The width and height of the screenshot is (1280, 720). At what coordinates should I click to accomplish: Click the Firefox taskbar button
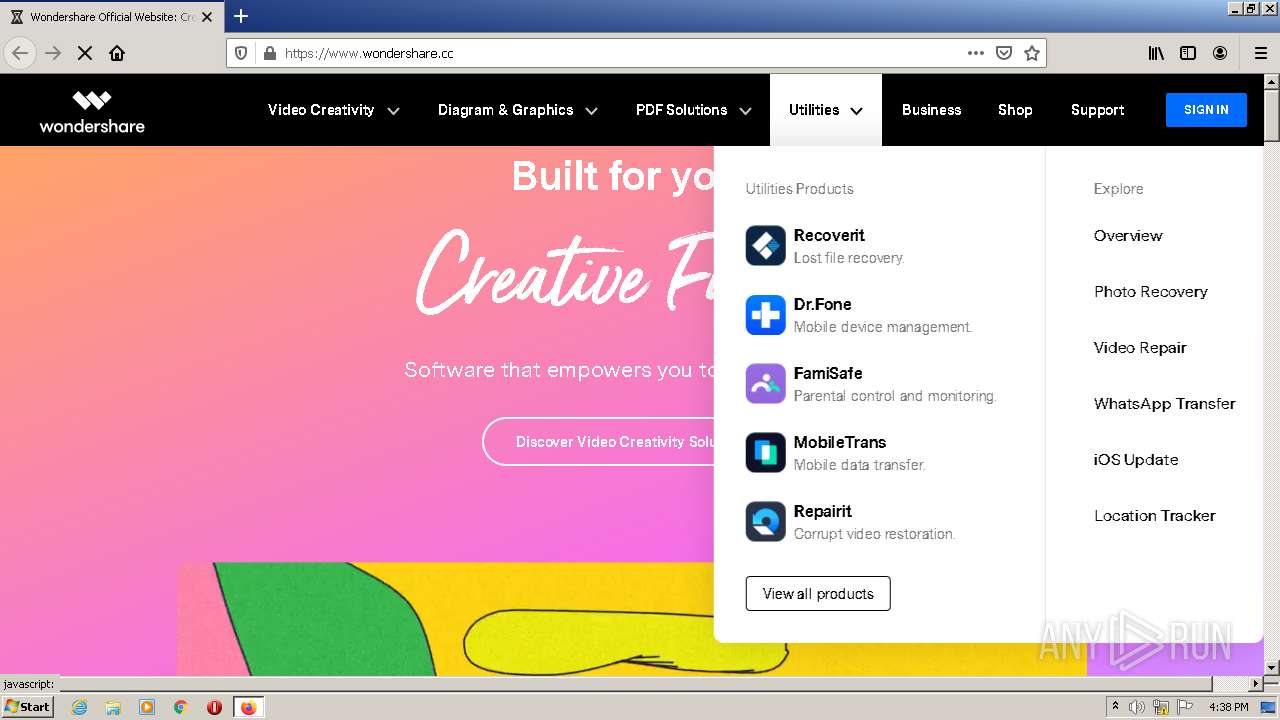click(x=248, y=707)
